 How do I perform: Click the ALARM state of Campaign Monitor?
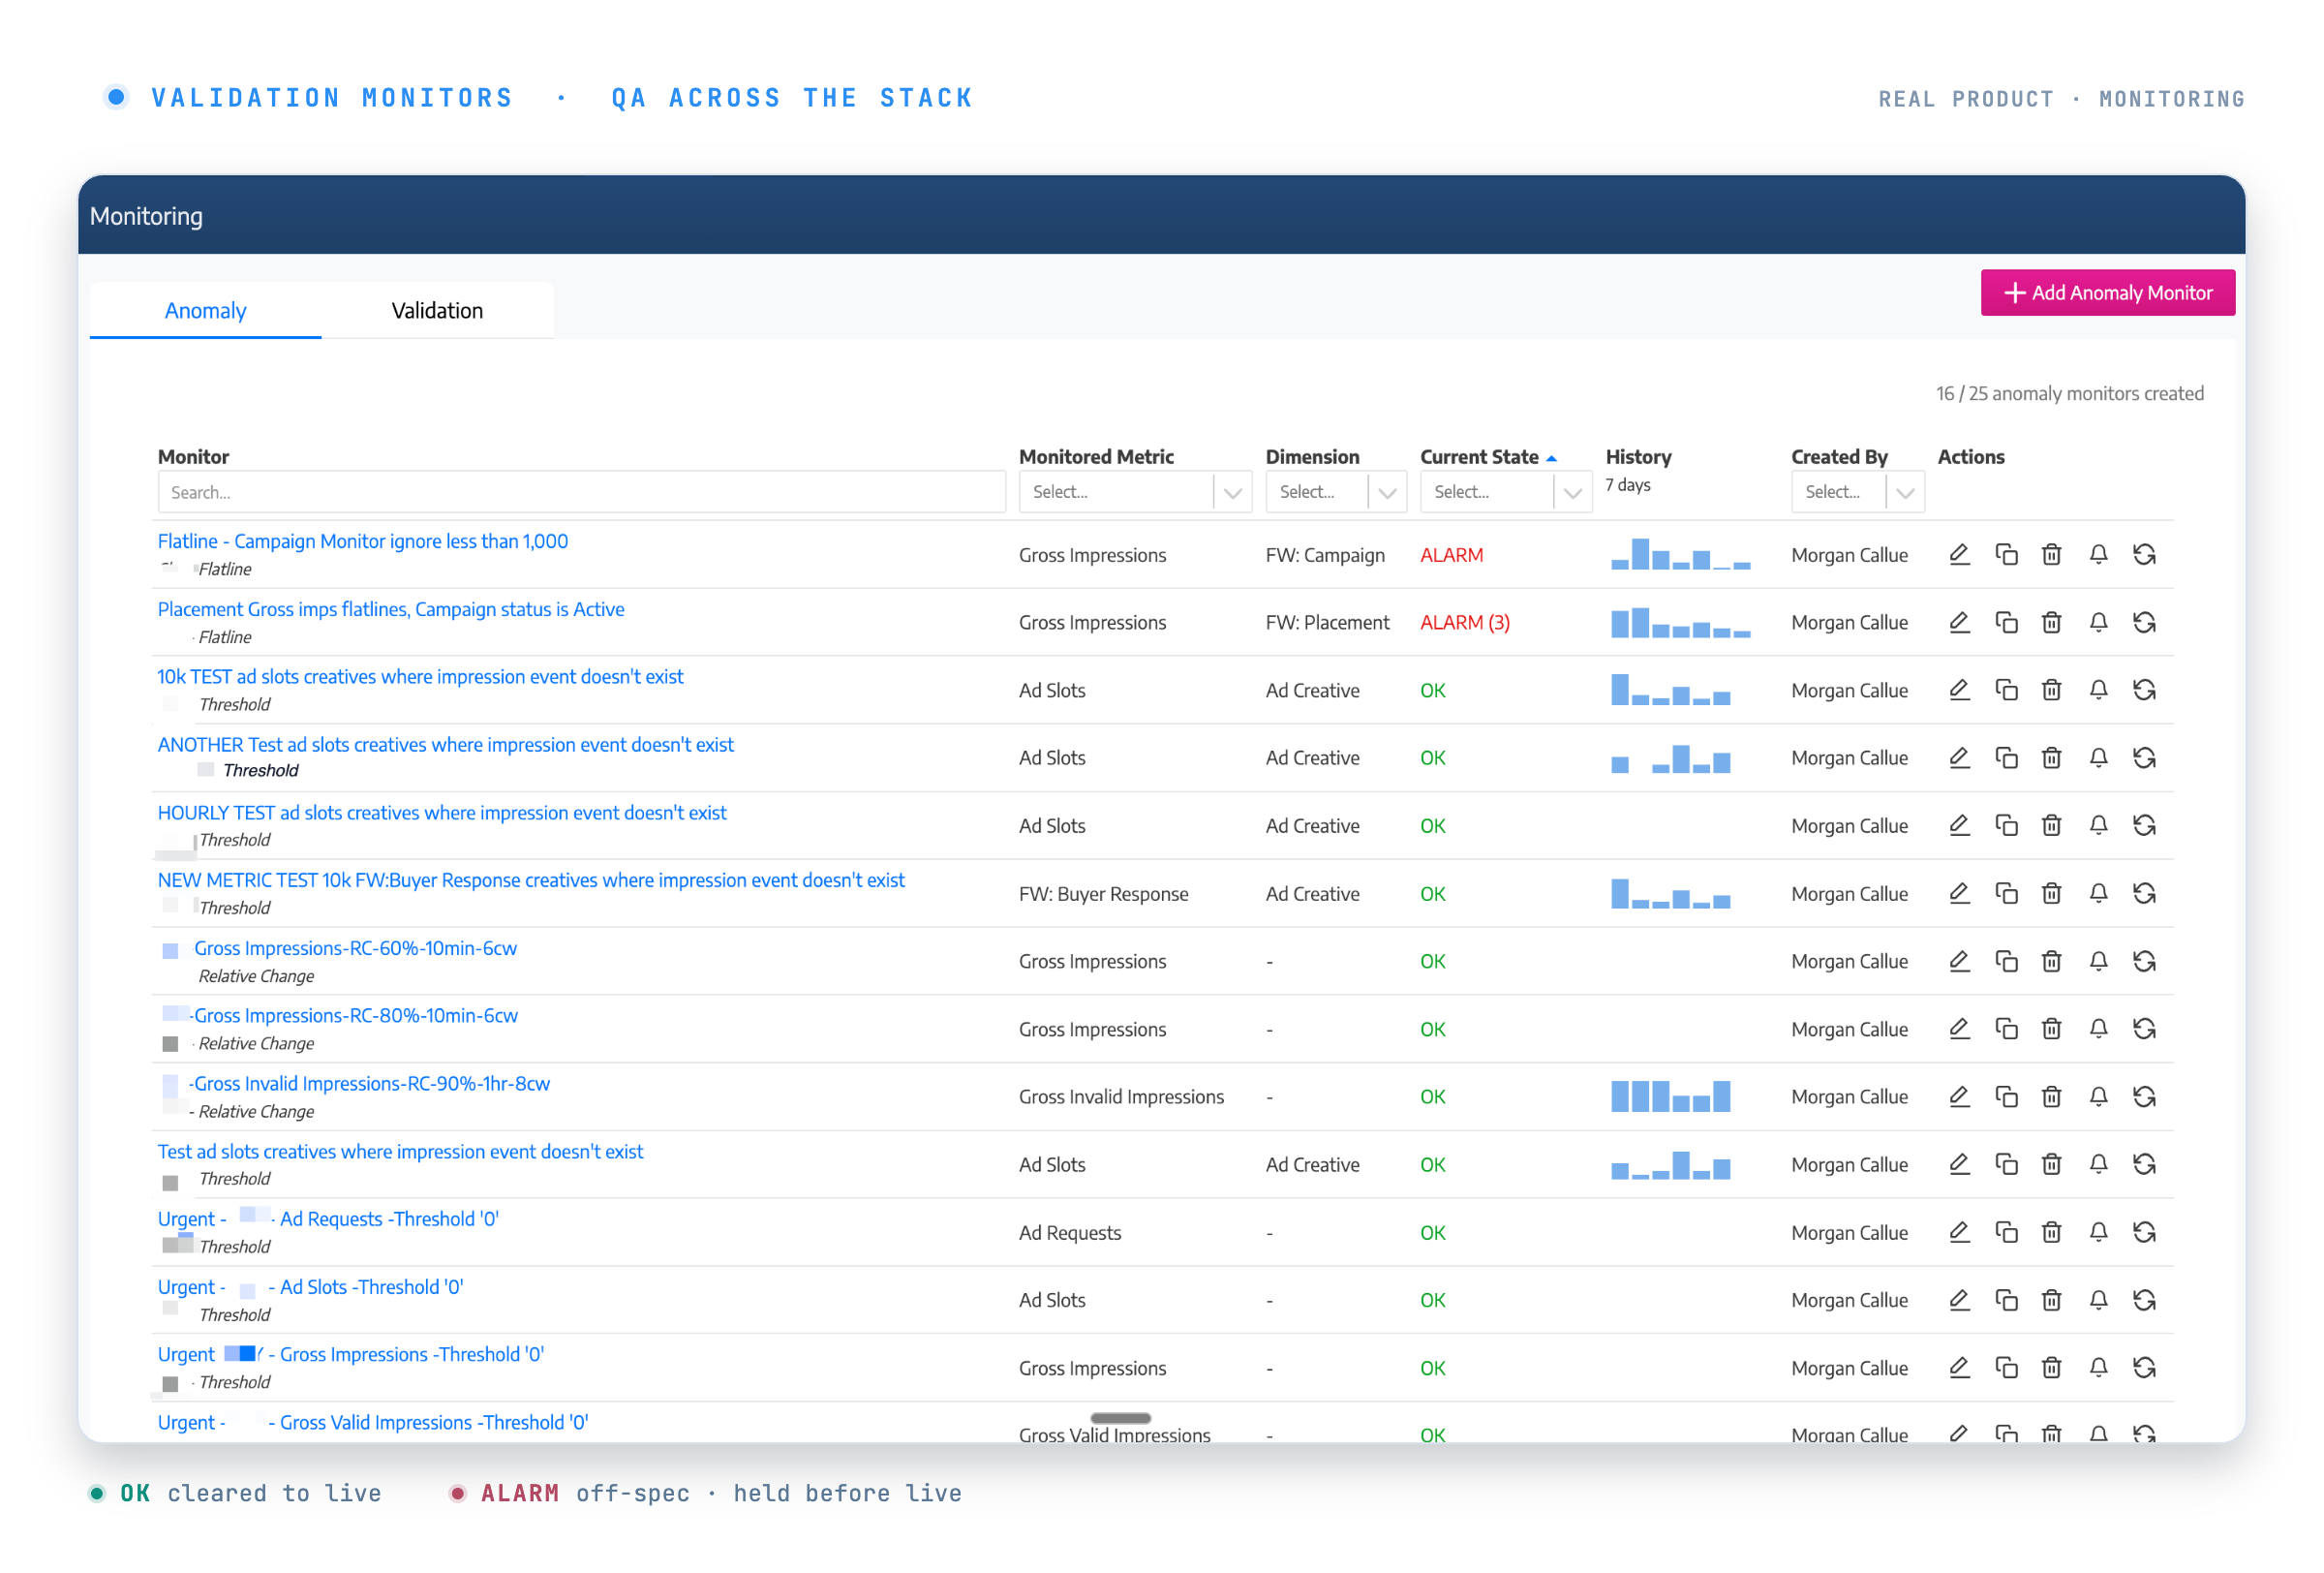[x=1451, y=555]
